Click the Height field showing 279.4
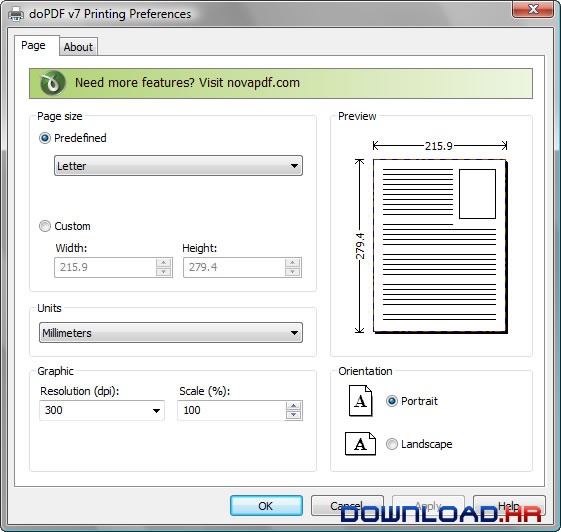 (235, 267)
